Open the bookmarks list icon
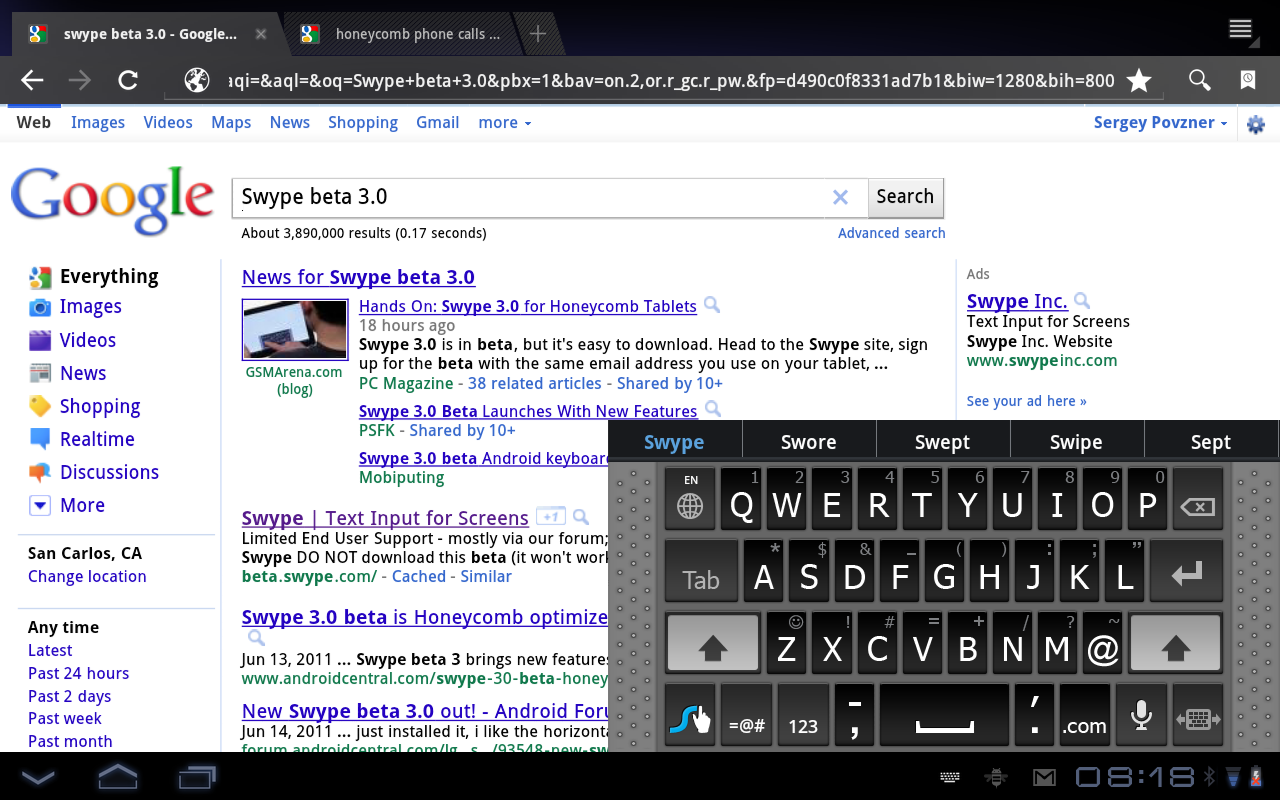Screen dimensions: 1280x800 pos(1248,81)
